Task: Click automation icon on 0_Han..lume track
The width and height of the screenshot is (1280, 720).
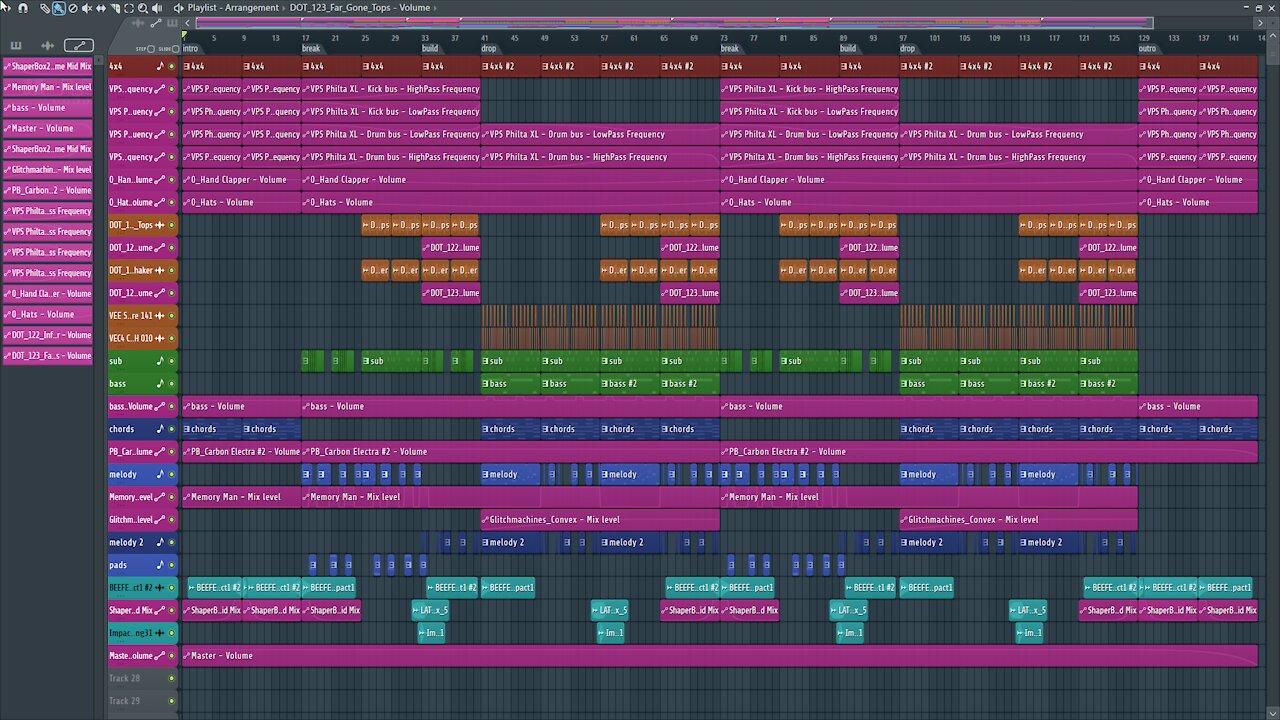Action: click(160, 180)
